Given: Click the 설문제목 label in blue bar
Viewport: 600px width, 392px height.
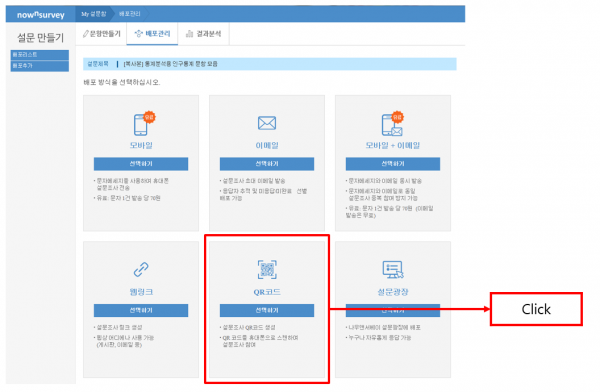Looking at the screenshot, I should click(98, 64).
